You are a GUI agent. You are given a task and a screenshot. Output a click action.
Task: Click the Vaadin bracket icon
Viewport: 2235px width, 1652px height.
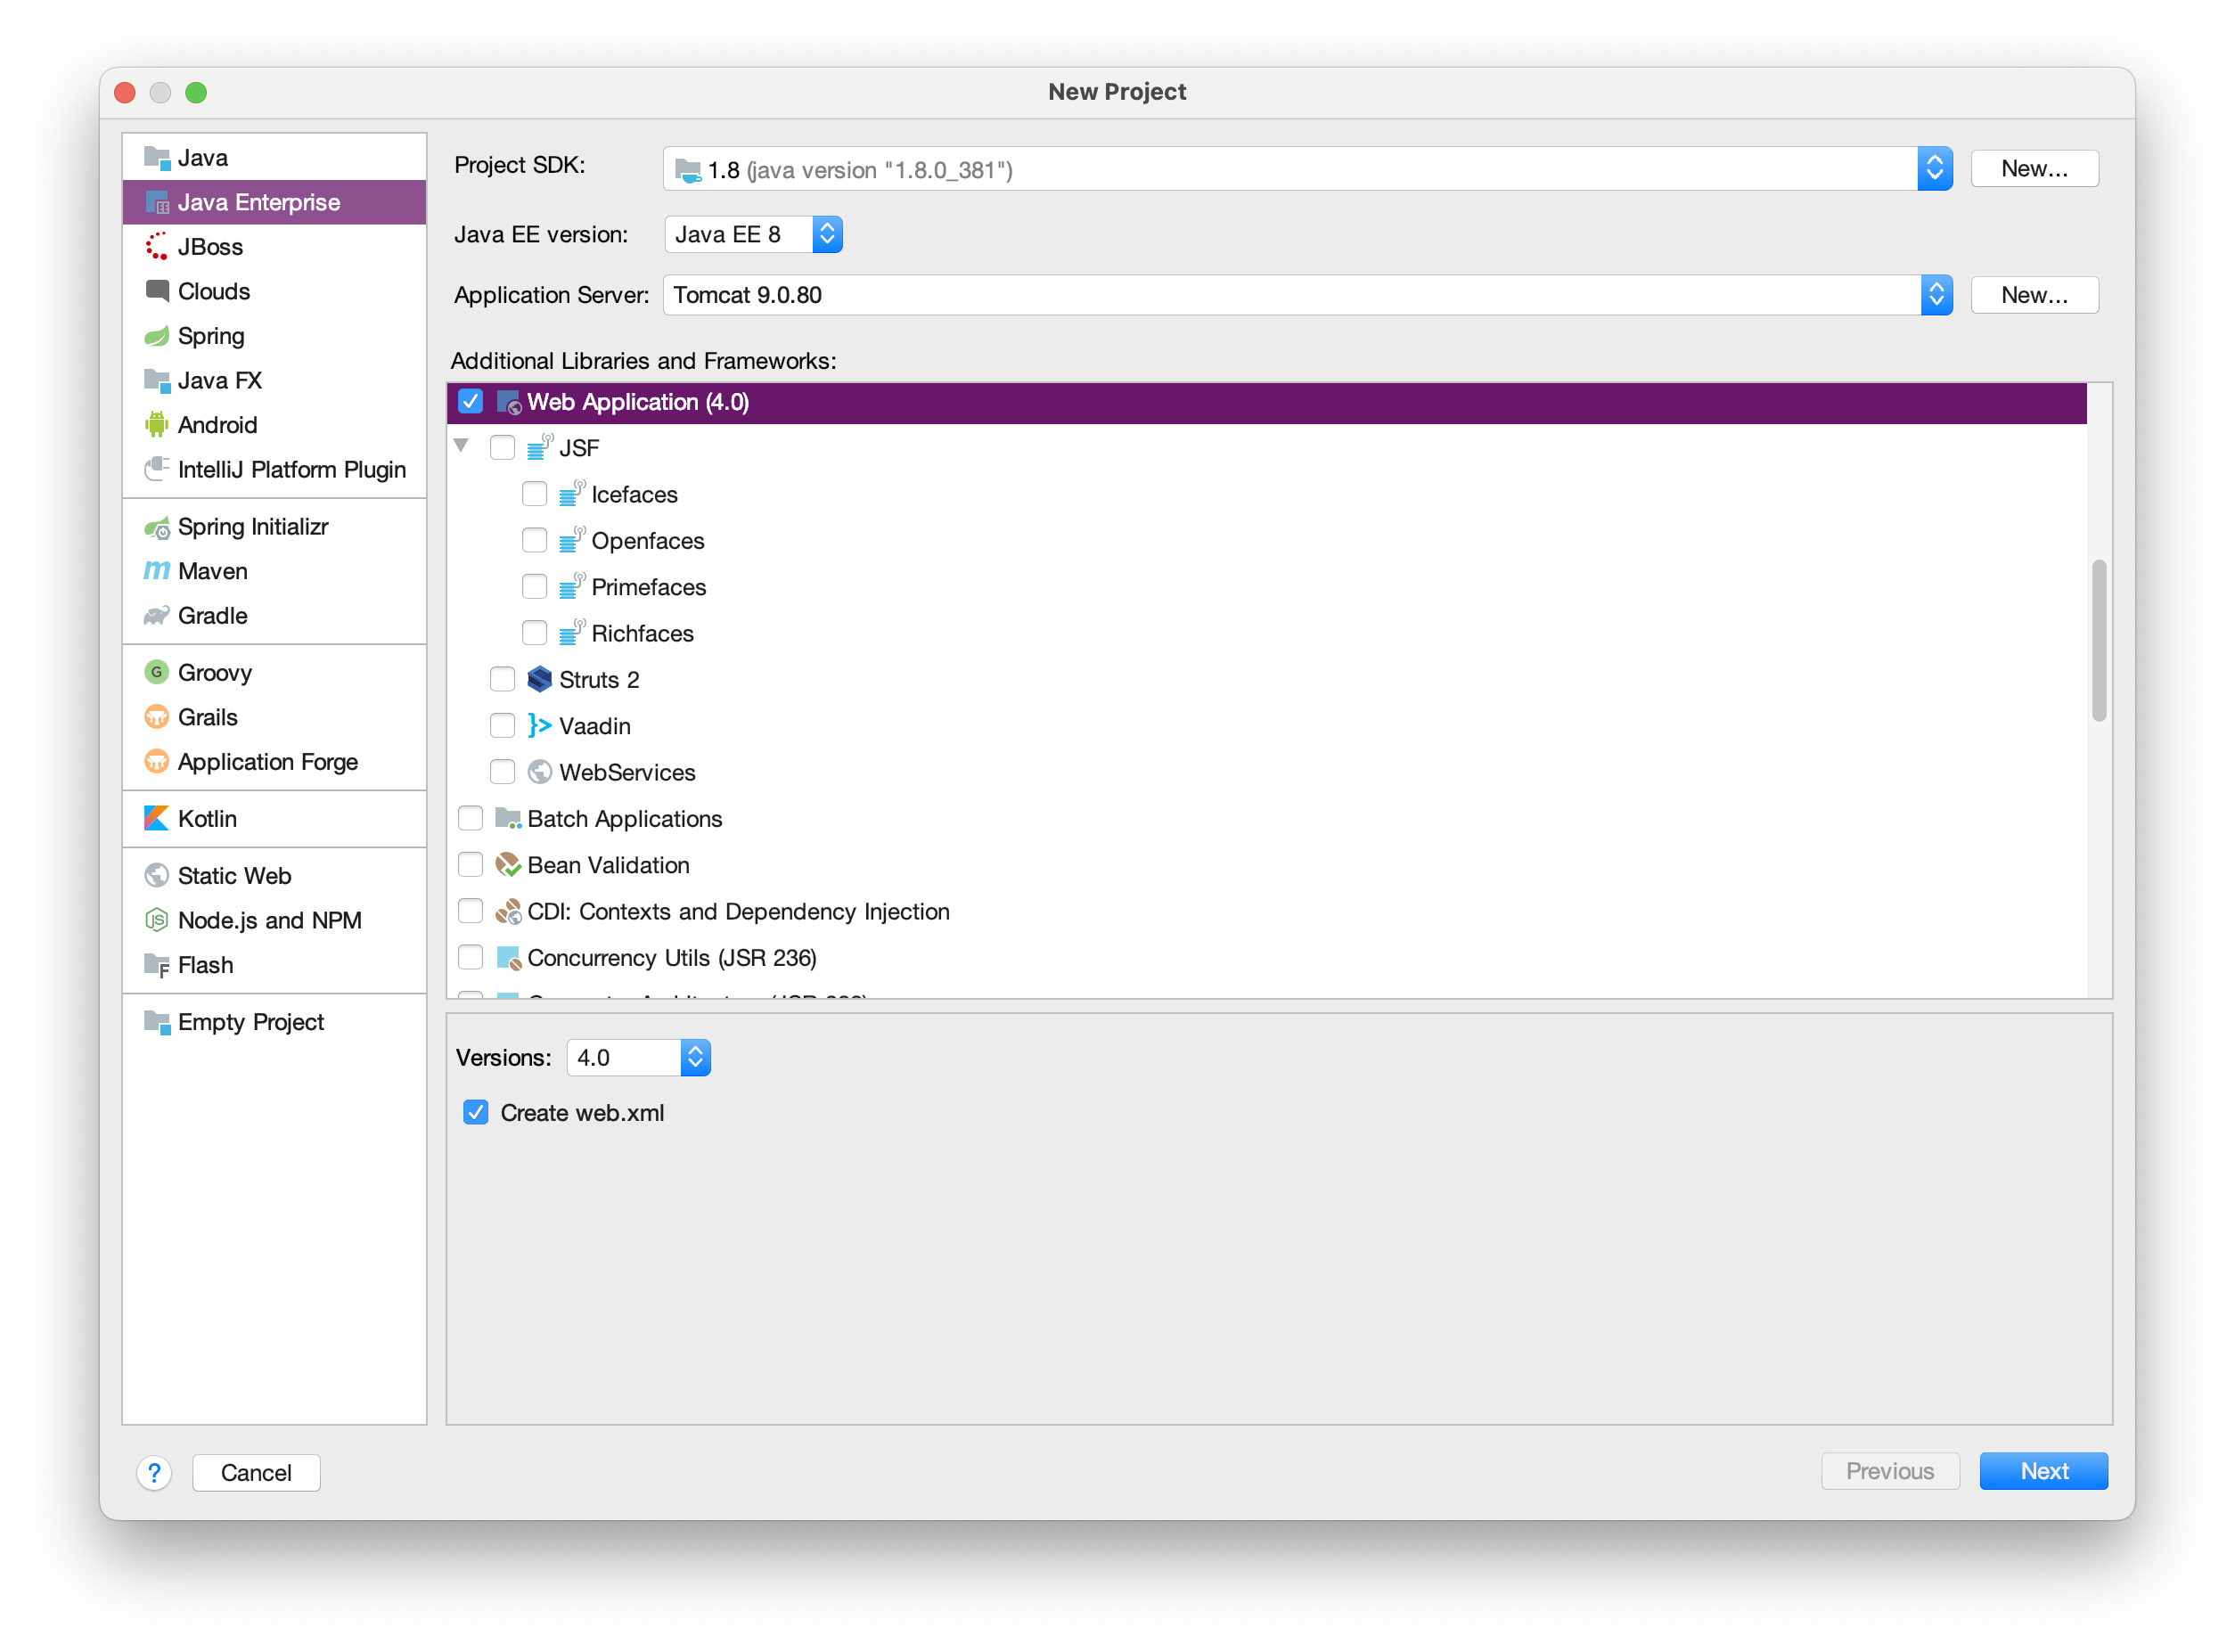(539, 726)
